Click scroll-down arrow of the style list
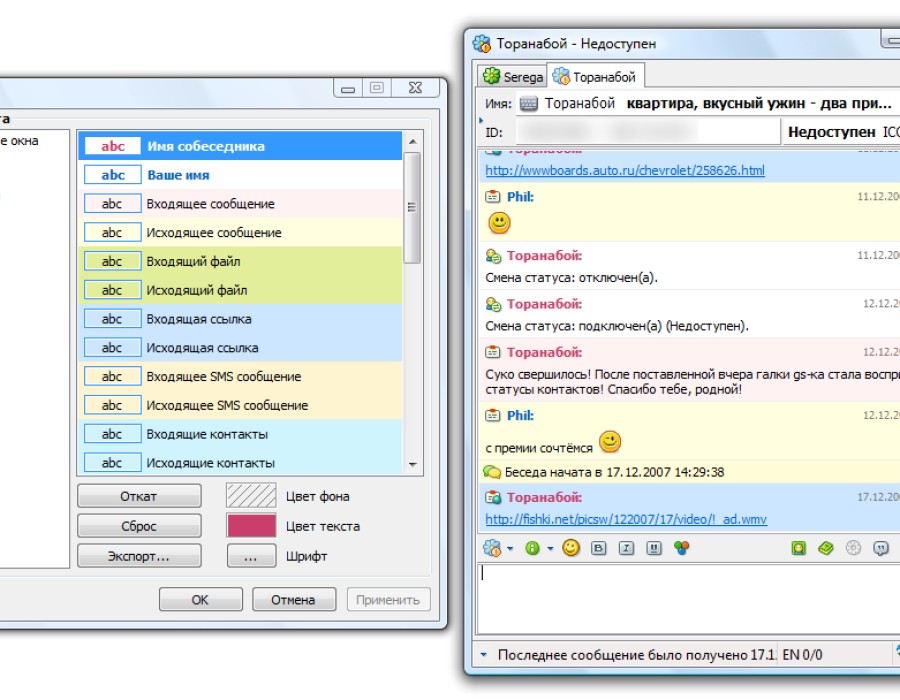Screen dimensions: 900x700 [x=413, y=465]
